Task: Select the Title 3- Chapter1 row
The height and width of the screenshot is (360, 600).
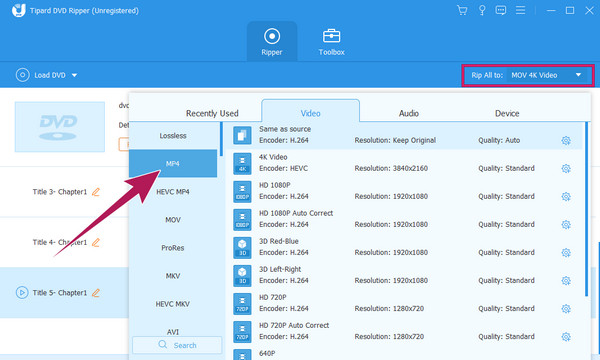Action: (x=64, y=192)
